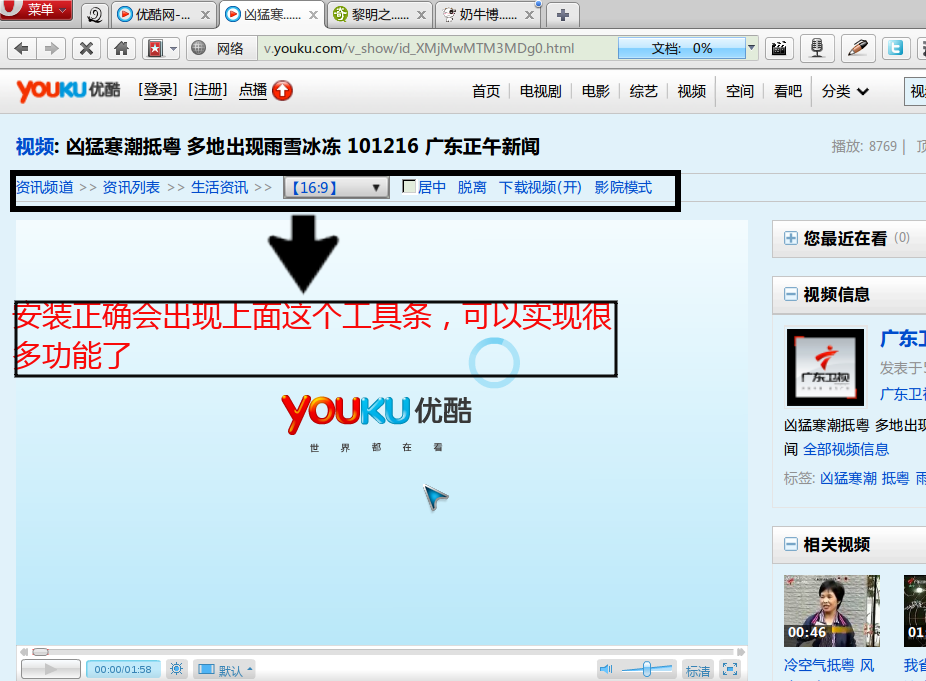Click the brightness settings icon in player
Image resolution: width=926 pixels, height=681 pixels.
point(176,669)
